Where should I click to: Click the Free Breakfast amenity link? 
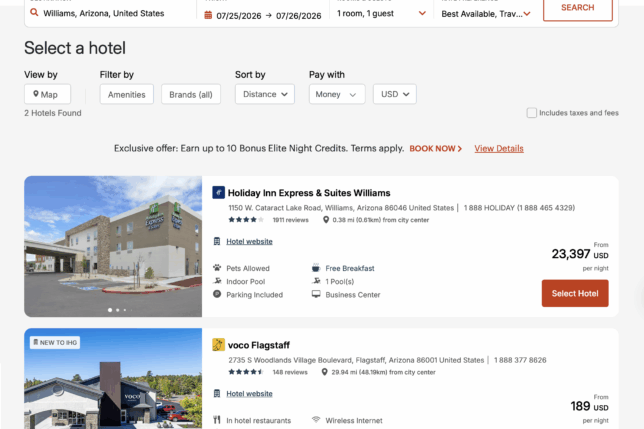pos(350,268)
